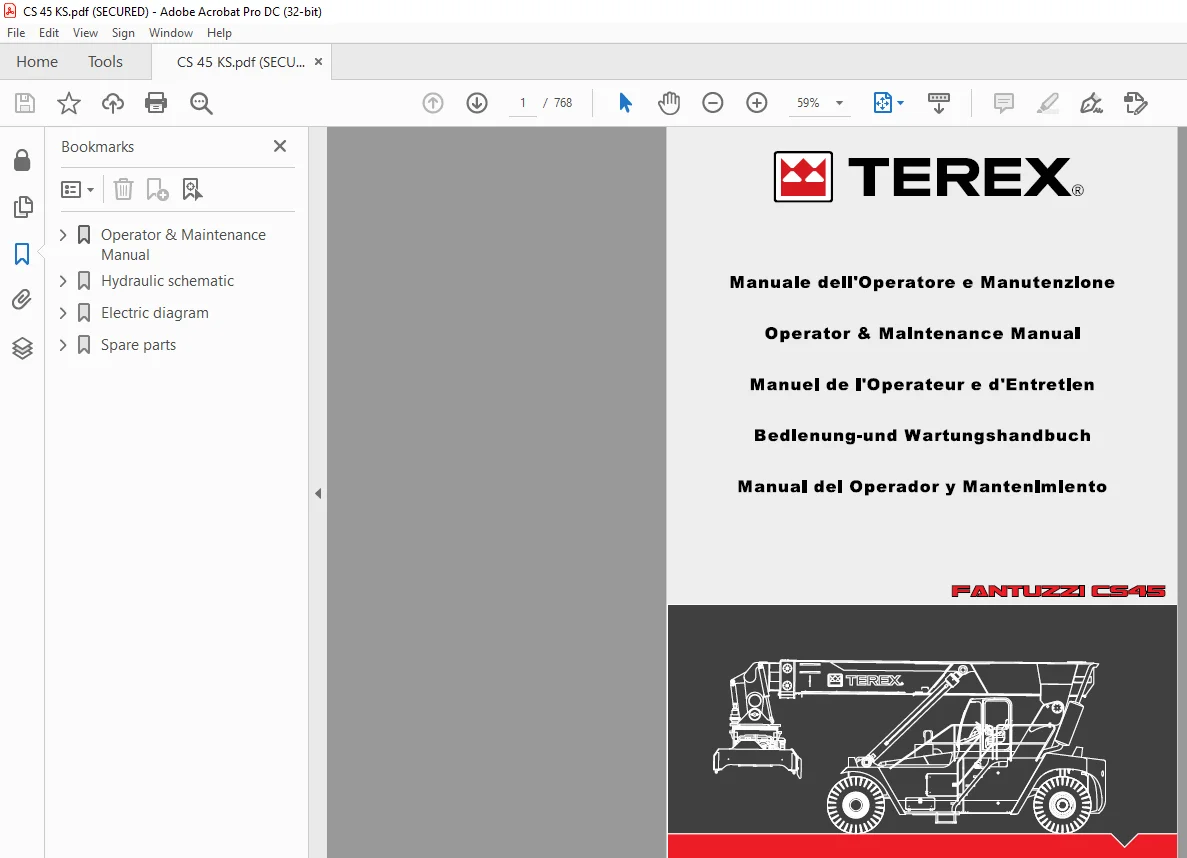The image size is (1187, 858).
Task: Click the page number input field
Action: pos(522,103)
